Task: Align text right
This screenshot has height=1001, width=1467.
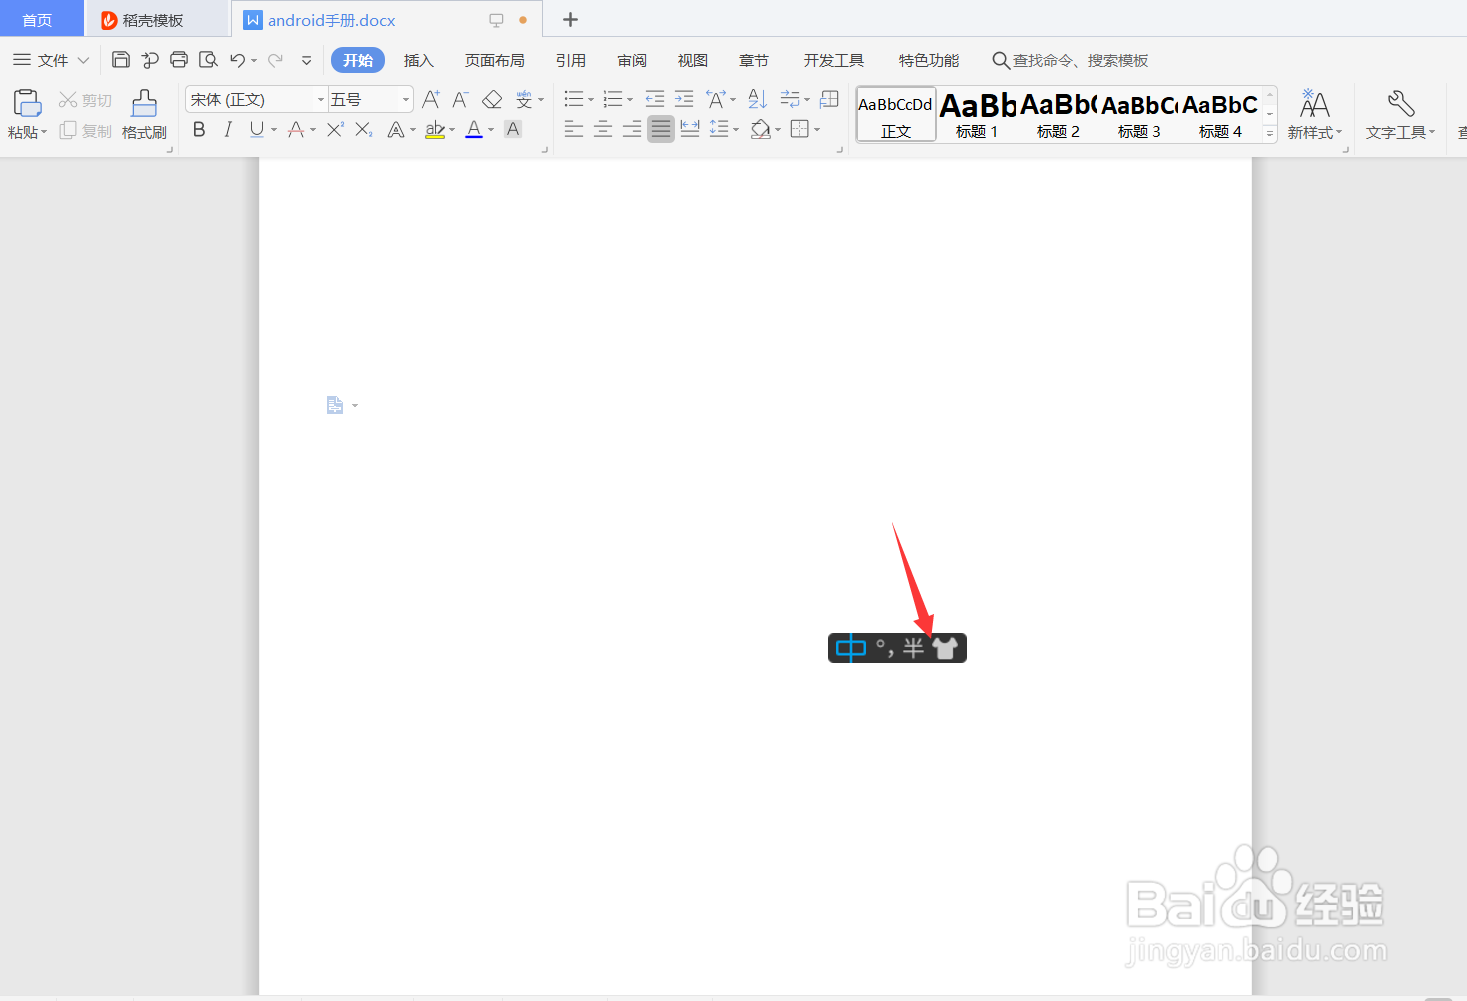Action: 632,129
